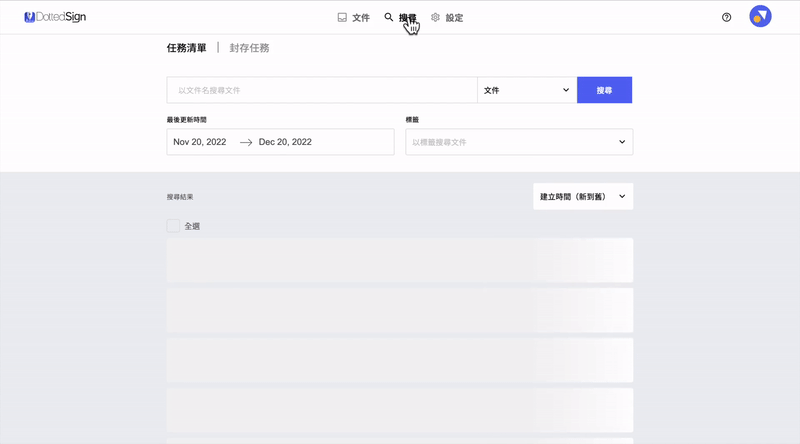The width and height of the screenshot is (800, 444).
Task: Select the Nov 20, 2022 start date
Action: click(199, 142)
